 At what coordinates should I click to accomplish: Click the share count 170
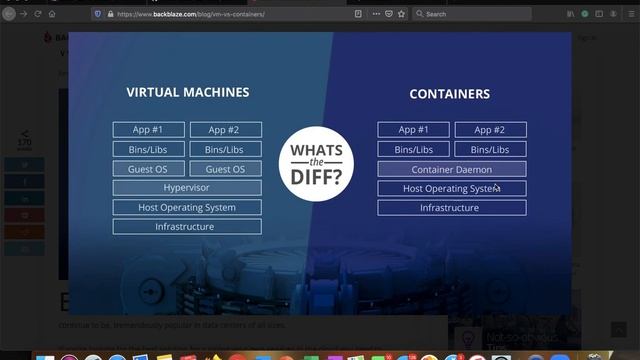[24, 142]
